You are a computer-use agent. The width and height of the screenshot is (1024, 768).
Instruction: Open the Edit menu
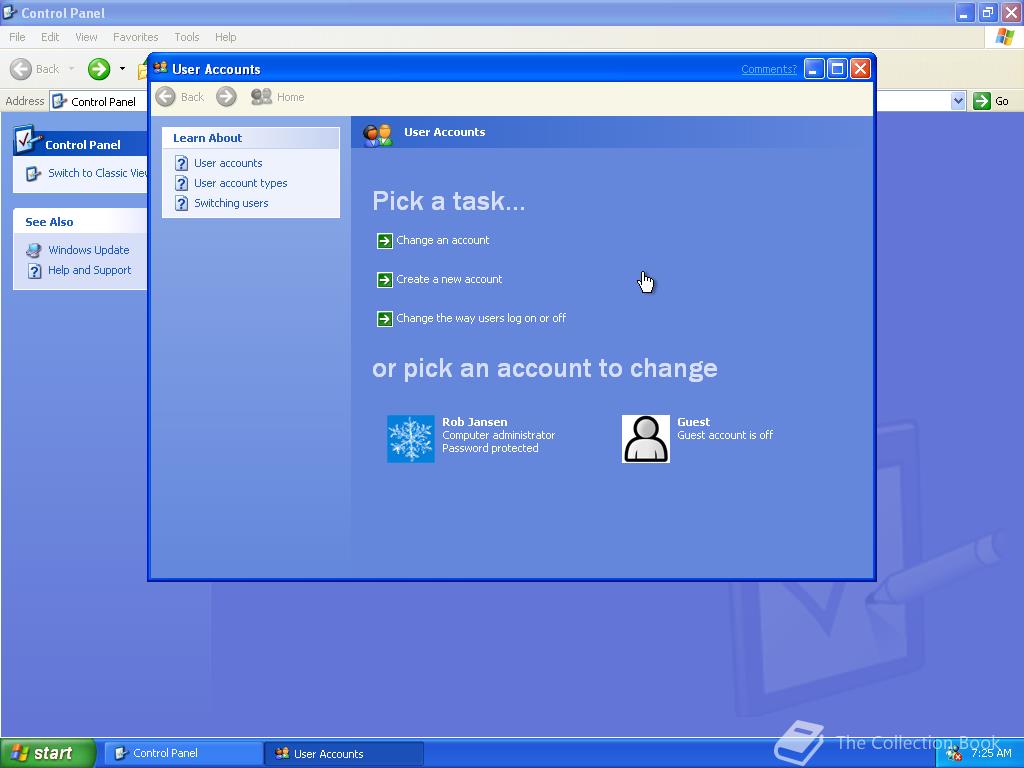[50, 37]
